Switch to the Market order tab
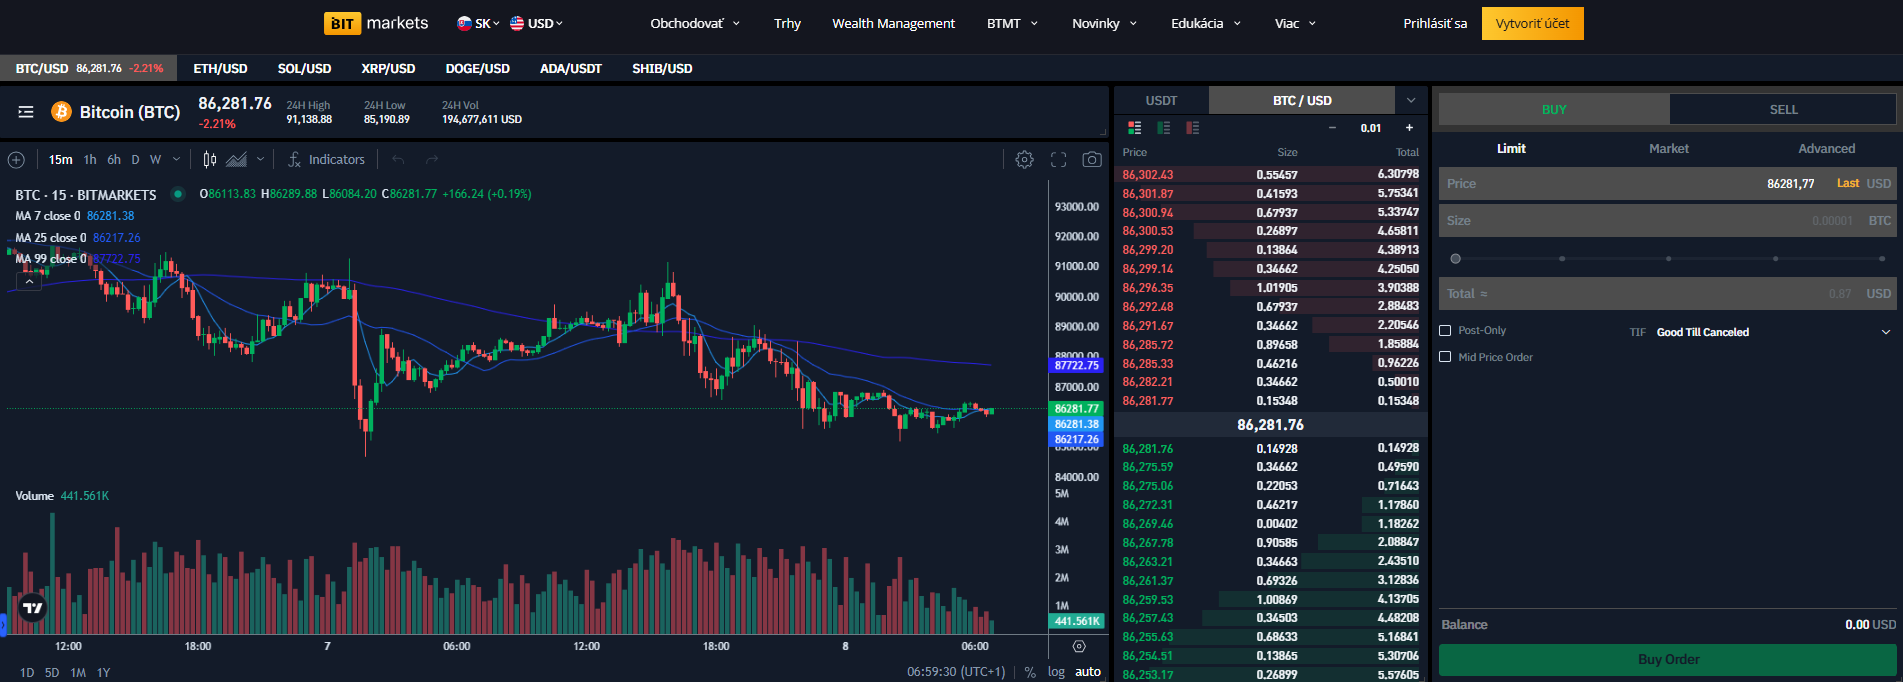Image resolution: width=1903 pixels, height=682 pixels. click(1668, 149)
